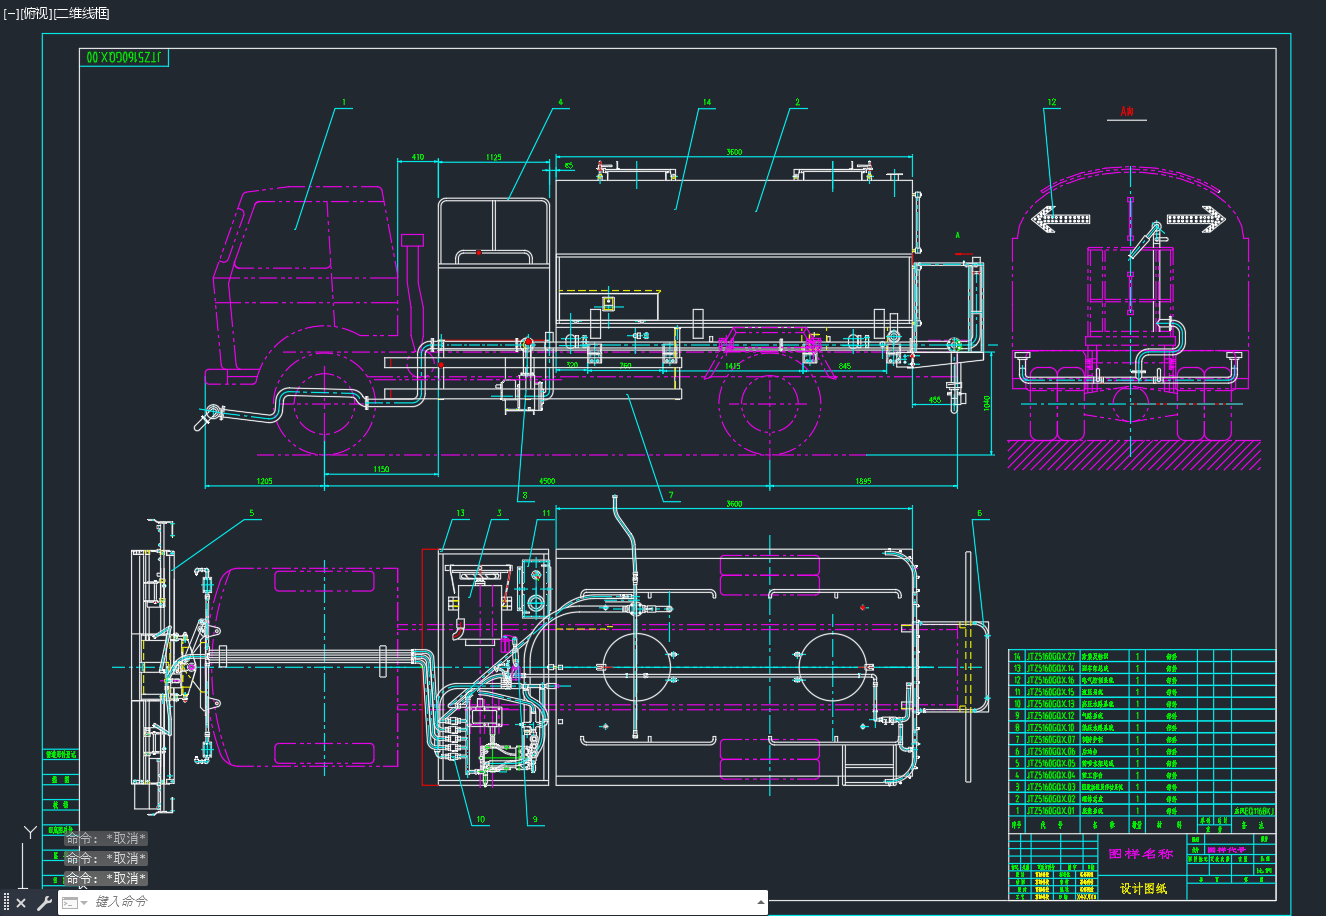Select the A向 view label
Image resolution: width=1326 pixels, height=916 pixels.
click(x=1127, y=112)
